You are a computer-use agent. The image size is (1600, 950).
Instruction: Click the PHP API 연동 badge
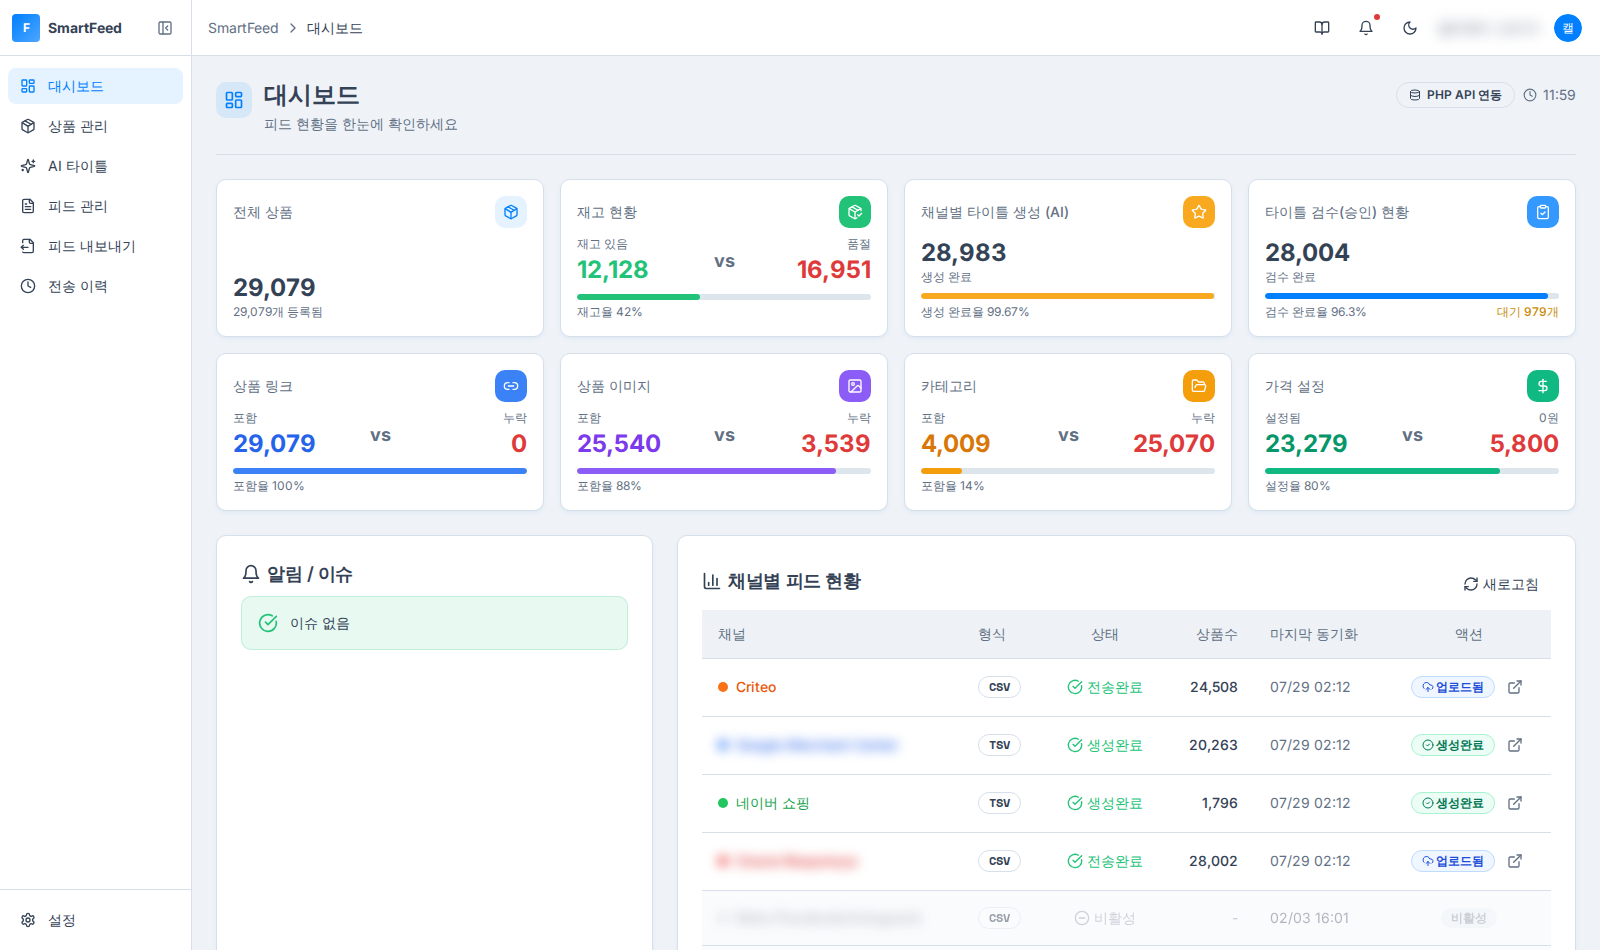click(x=1455, y=95)
